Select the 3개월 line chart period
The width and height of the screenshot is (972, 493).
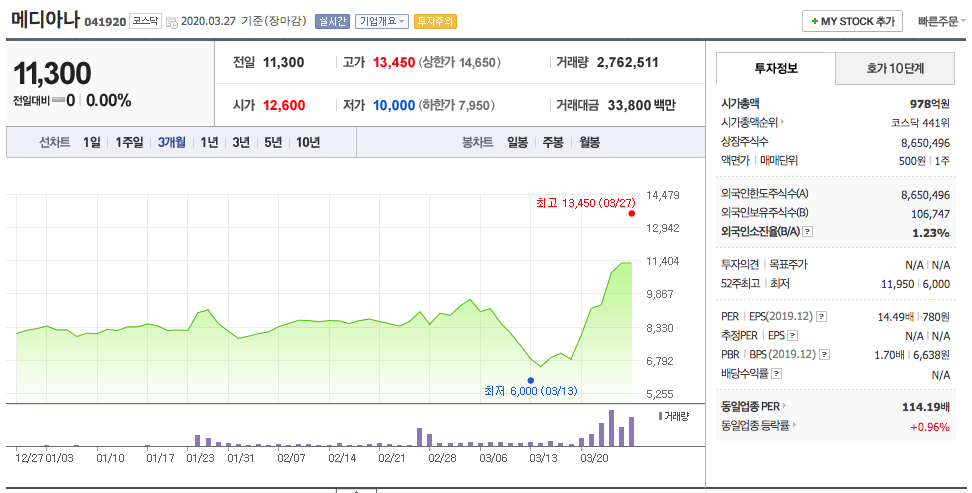(x=172, y=143)
